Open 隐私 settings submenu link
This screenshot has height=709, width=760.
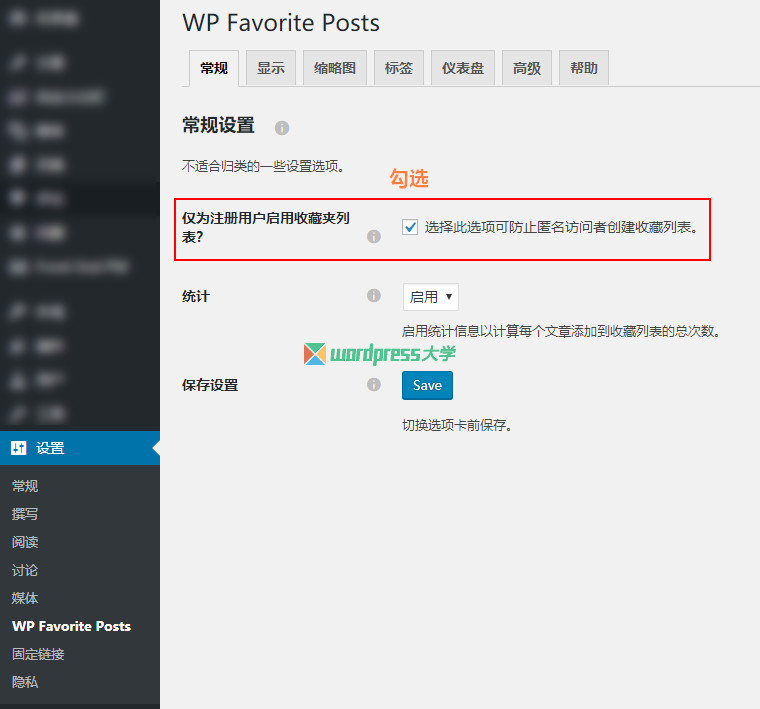coord(25,682)
